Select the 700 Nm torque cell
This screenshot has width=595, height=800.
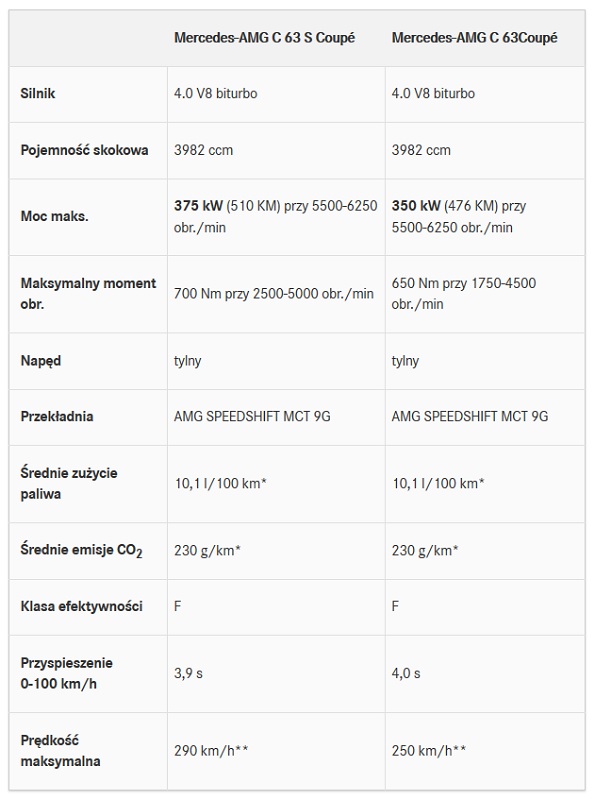(x=274, y=294)
